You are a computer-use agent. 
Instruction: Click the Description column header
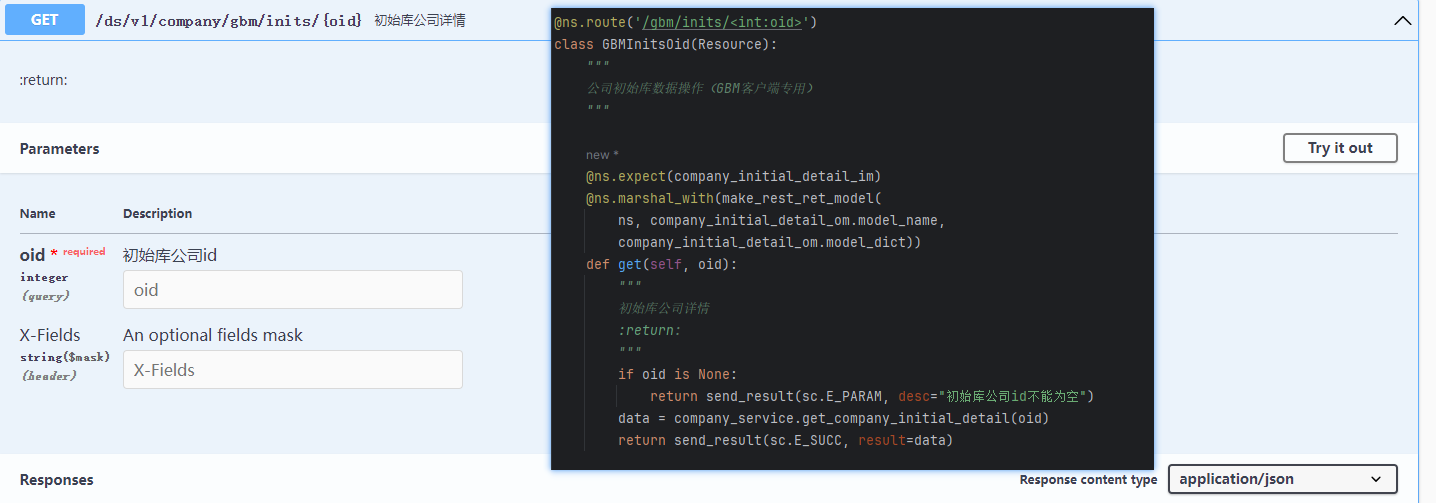point(157,214)
